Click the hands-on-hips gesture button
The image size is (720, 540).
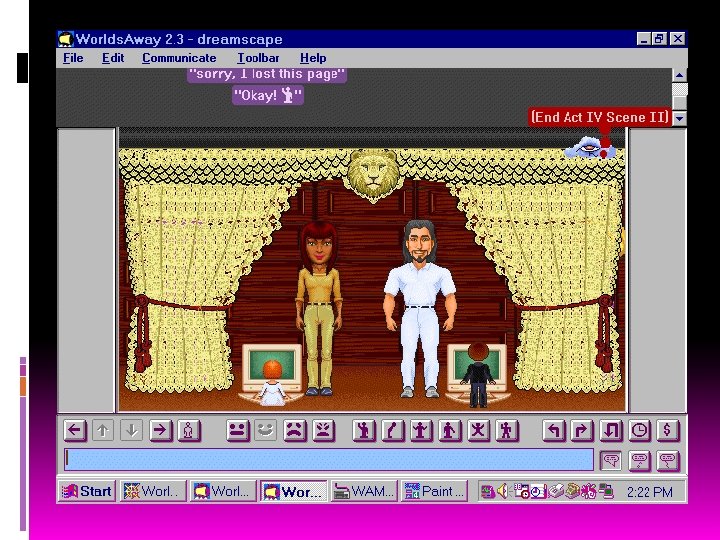507,431
